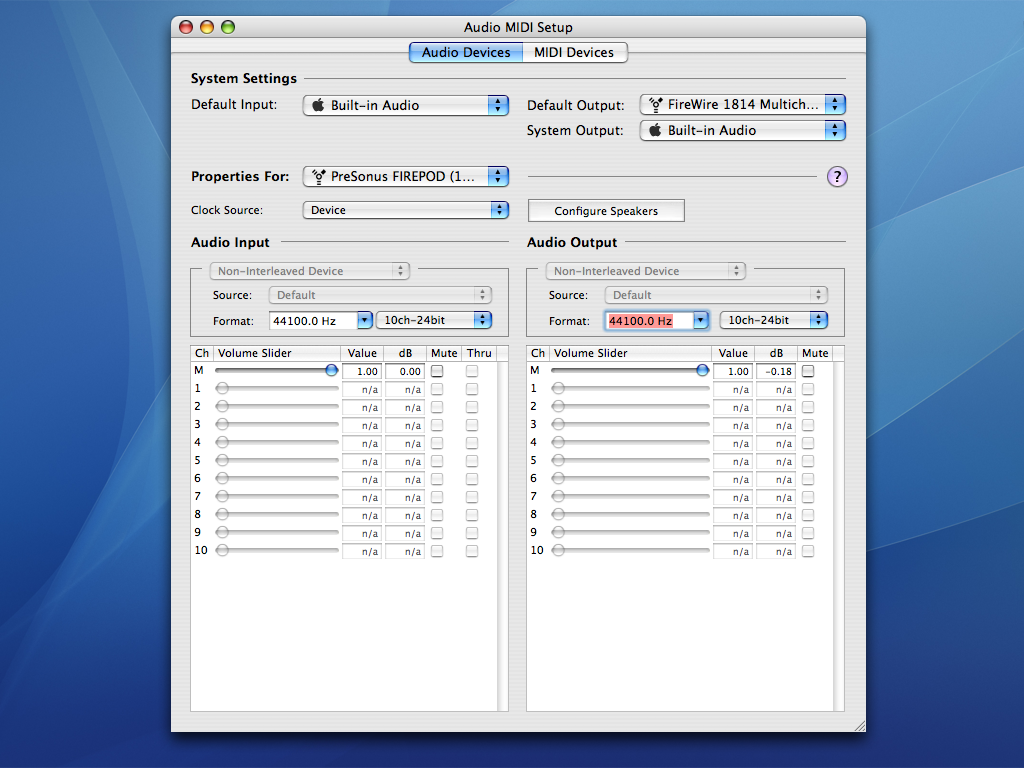Toggle Thru checkbox for Audio Input channel 2

(472, 407)
